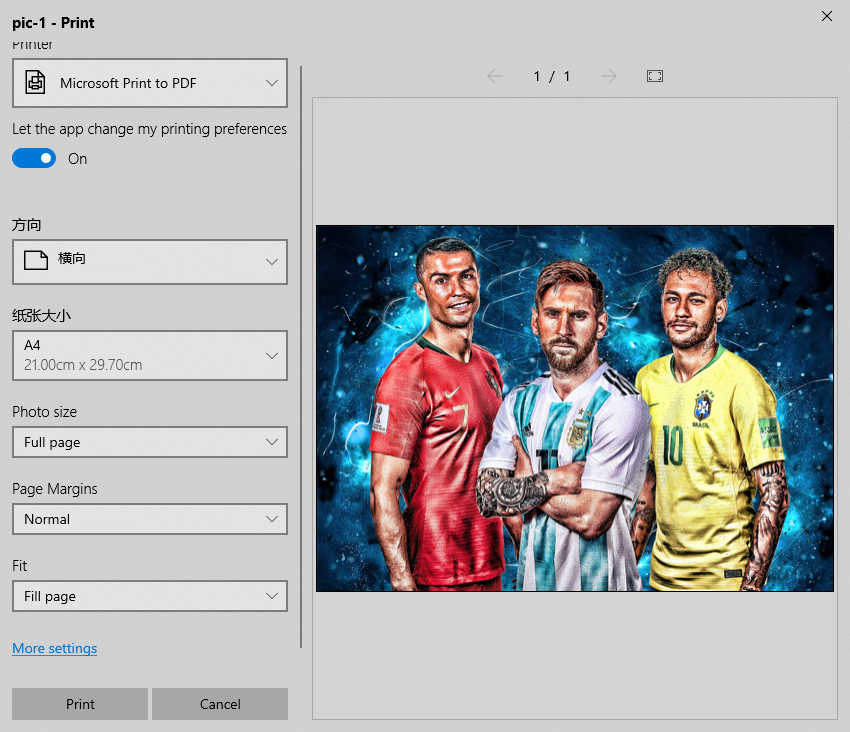Click the 1 / 1 page indicator
Viewport: 850px width, 732px height.
(552, 76)
